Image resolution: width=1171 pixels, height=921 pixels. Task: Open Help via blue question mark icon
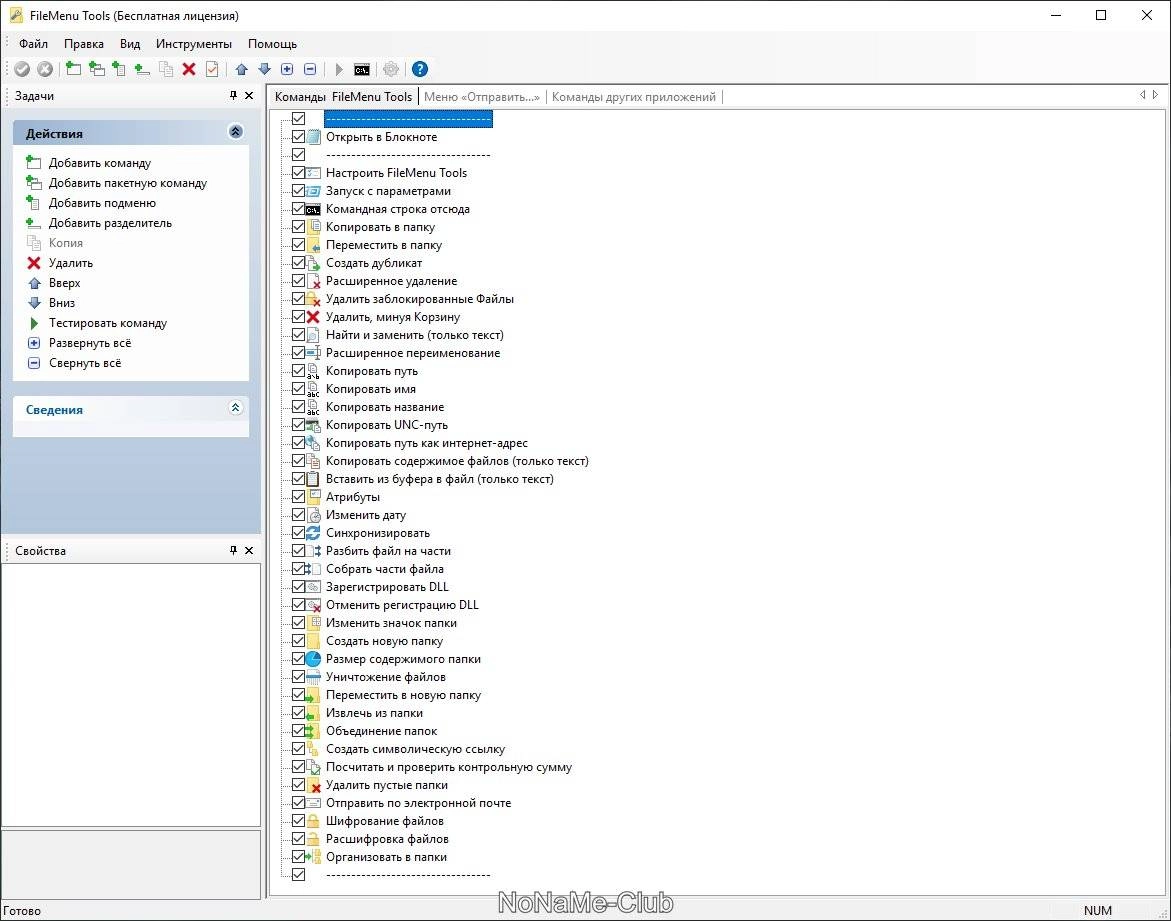click(420, 69)
